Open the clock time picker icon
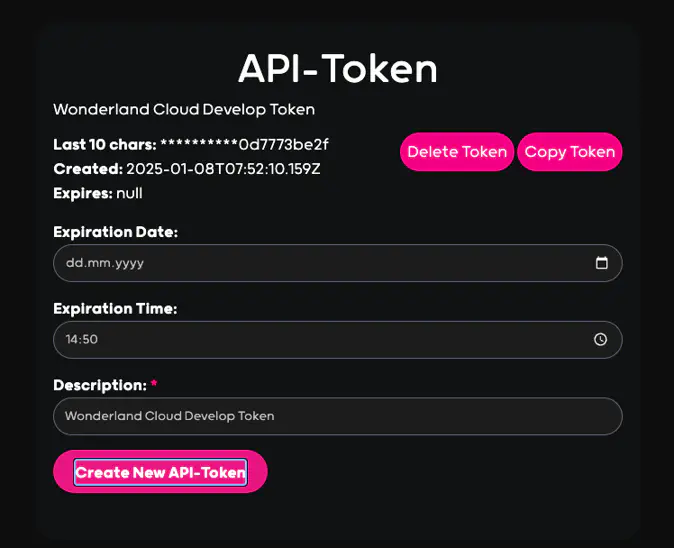Viewport: 674px width, 548px height. point(601,339)
